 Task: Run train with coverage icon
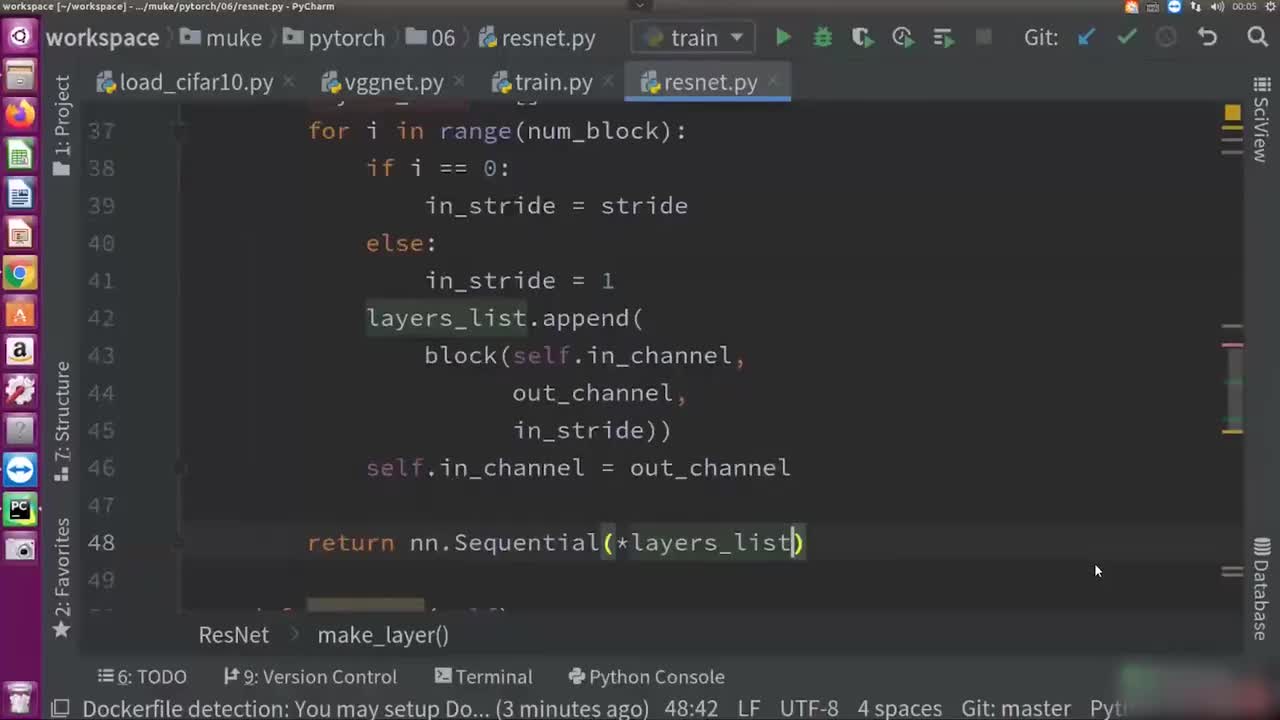tap(862, 38)
